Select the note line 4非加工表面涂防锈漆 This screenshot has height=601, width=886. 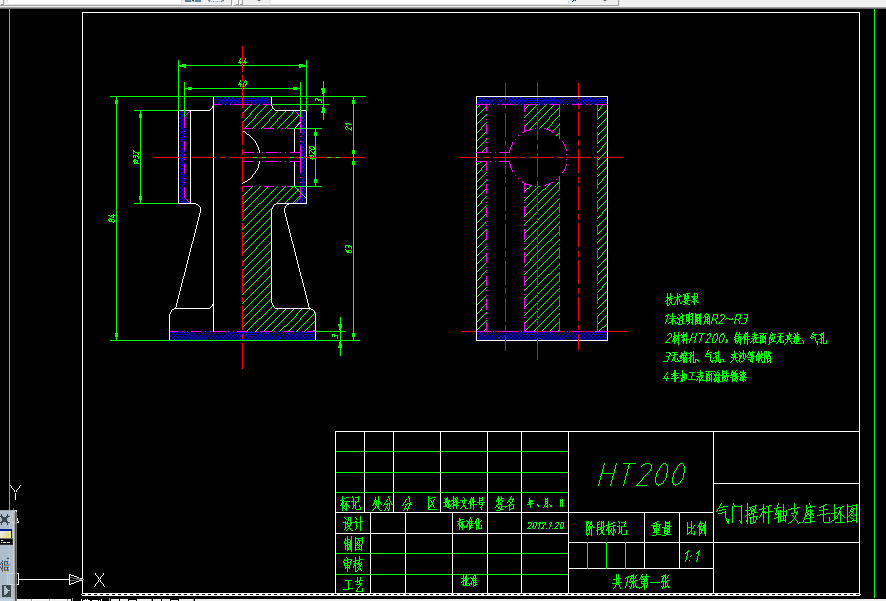[705, 376]
